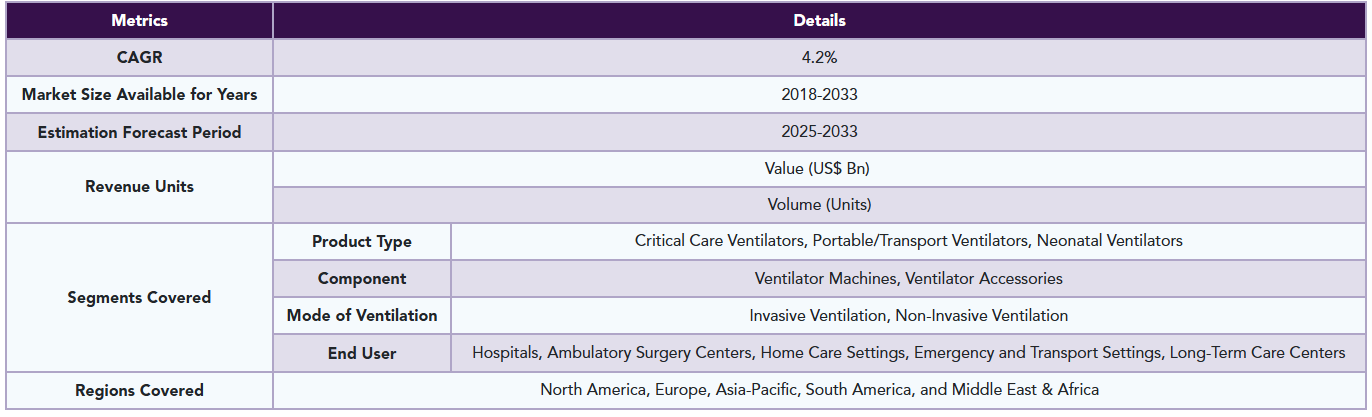1372x417 pixels.
Task: Select the Component sub-label cell
Action: (x=361, y=279)
